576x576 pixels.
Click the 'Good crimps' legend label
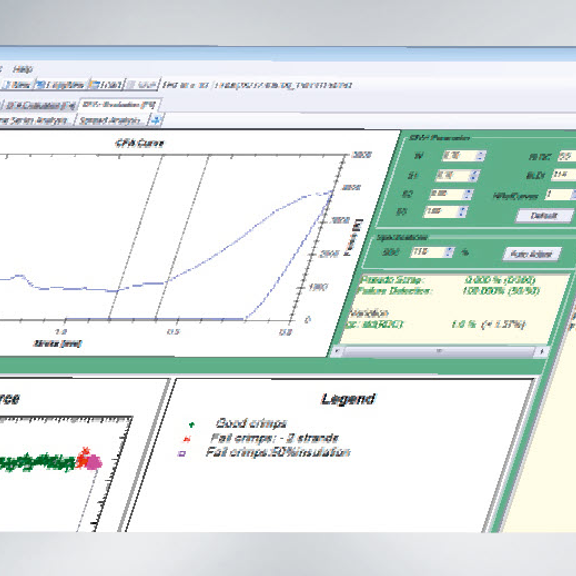(x=251, y=423)
